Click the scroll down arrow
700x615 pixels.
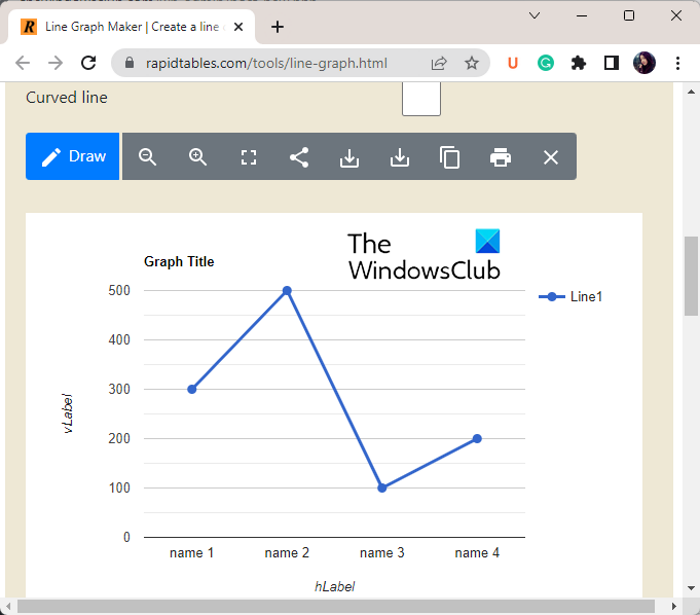691,588
